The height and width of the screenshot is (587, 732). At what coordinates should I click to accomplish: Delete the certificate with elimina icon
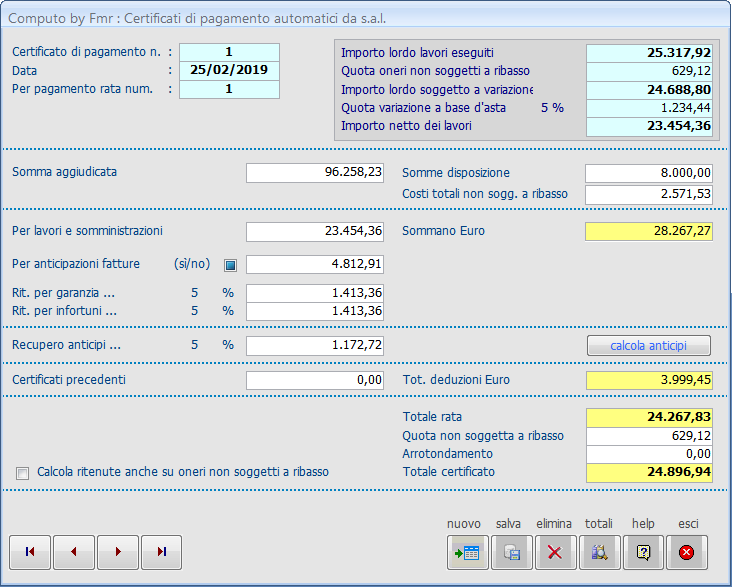556,553
